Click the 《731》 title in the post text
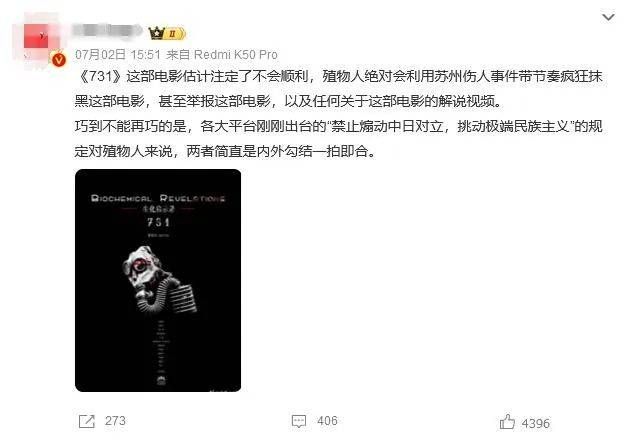 (x=98, y=76)
